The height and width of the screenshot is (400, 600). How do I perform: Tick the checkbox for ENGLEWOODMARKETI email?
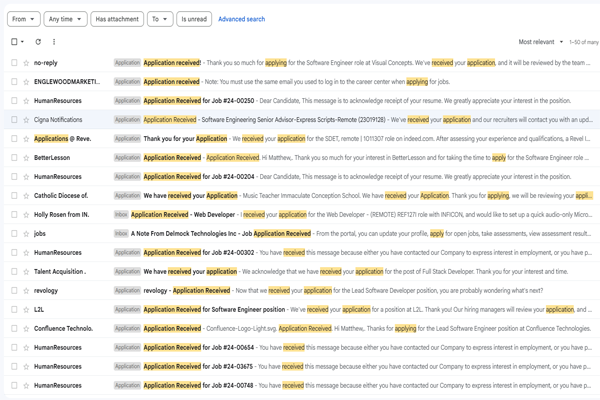click(x=14, y=81)
